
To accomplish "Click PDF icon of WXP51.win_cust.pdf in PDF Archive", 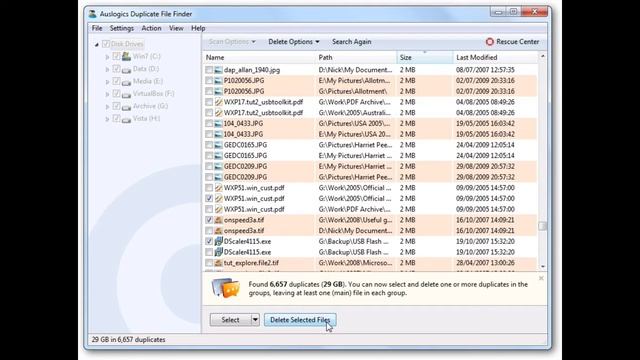I will (x=218, y=209).
